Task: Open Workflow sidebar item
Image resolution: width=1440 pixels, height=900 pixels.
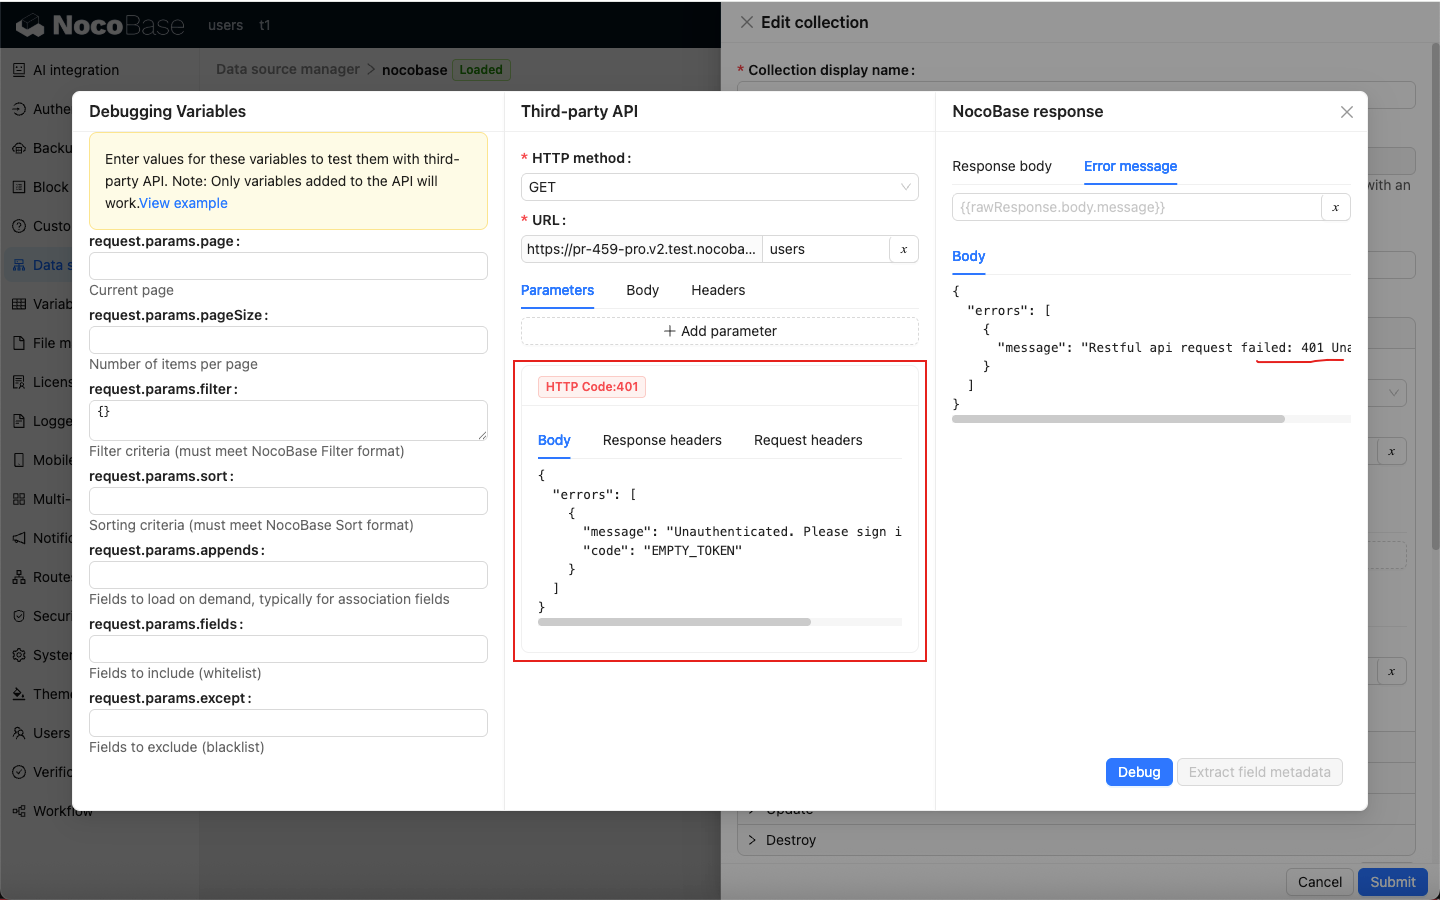Action: point(62,811)
